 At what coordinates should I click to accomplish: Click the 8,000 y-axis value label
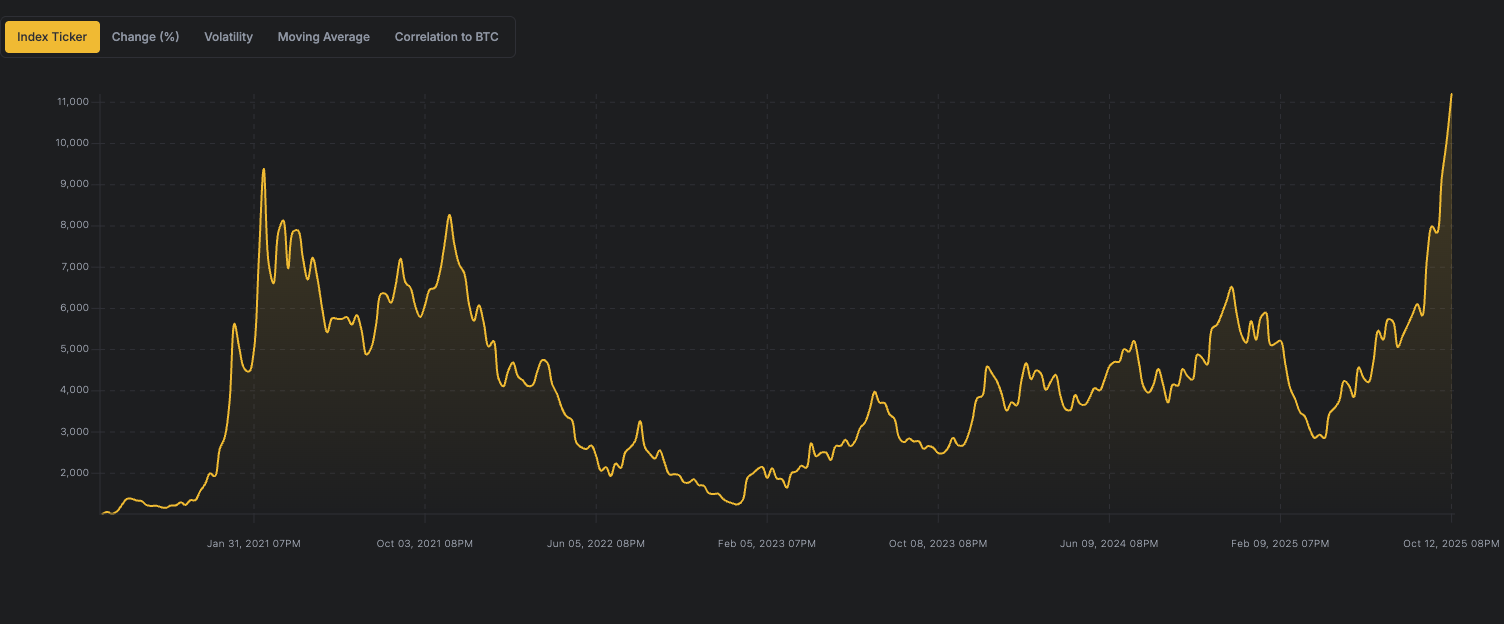coord(76,225)
